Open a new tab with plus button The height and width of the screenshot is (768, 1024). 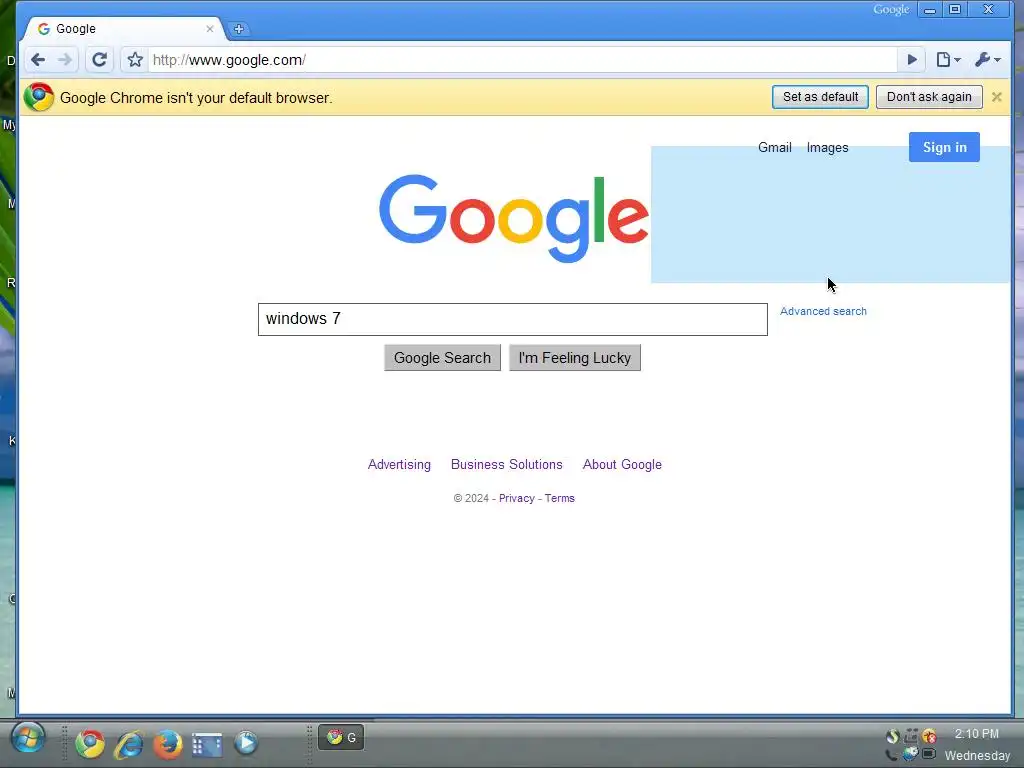point(238,29)
